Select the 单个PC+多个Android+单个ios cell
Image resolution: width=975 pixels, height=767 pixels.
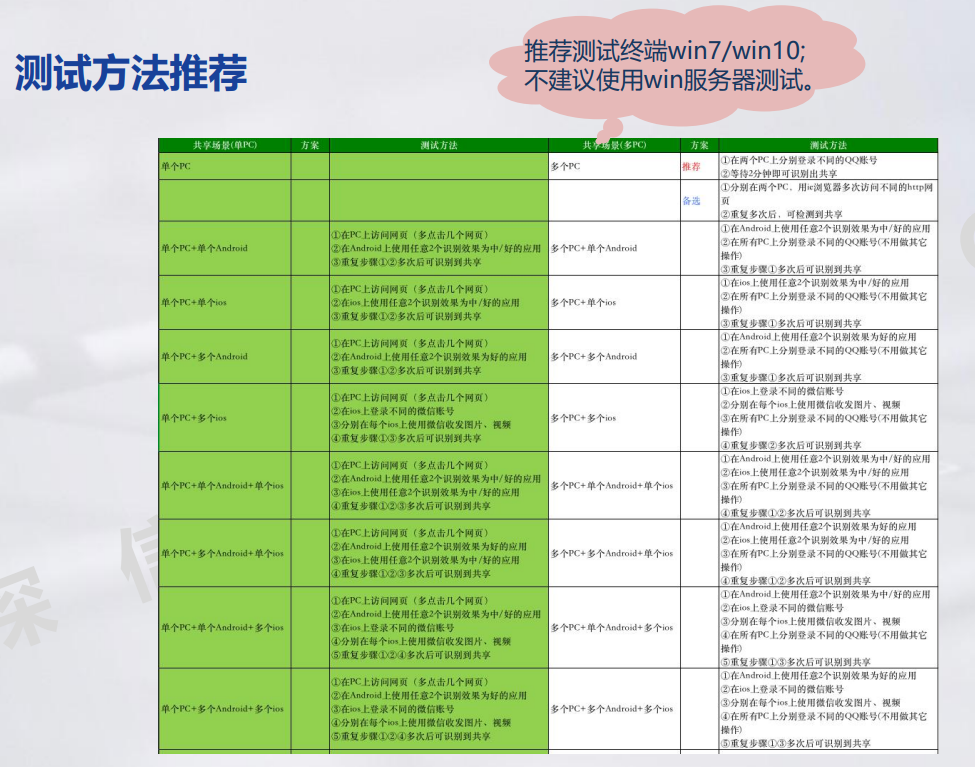[x=224, y=553]
